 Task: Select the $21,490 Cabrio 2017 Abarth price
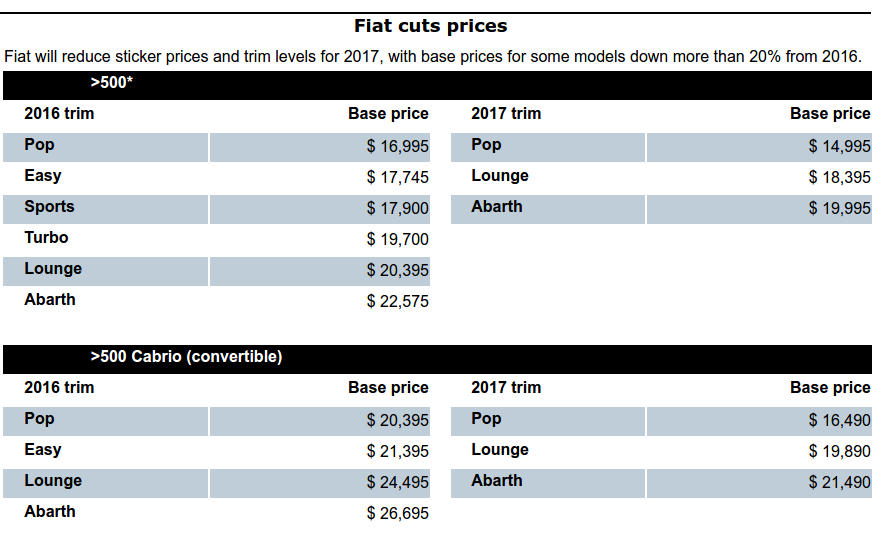coord(840,483)
